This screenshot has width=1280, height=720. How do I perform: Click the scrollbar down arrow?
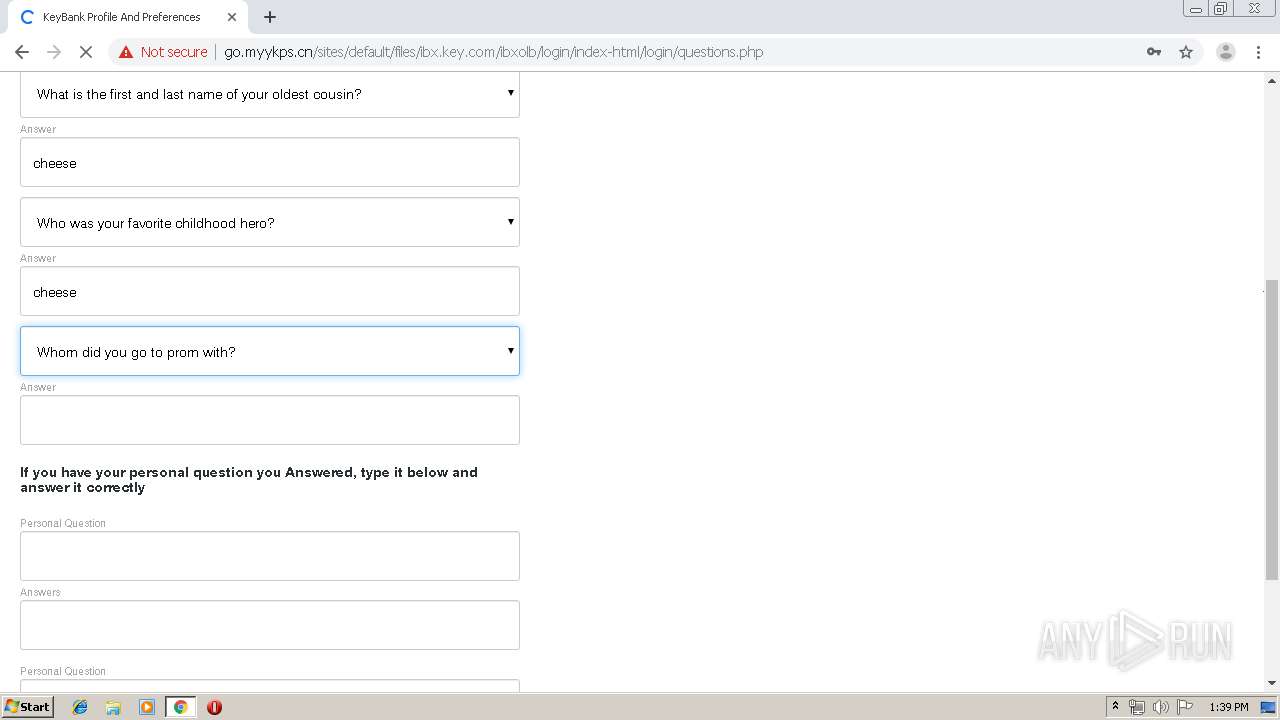pos(1272,683)
